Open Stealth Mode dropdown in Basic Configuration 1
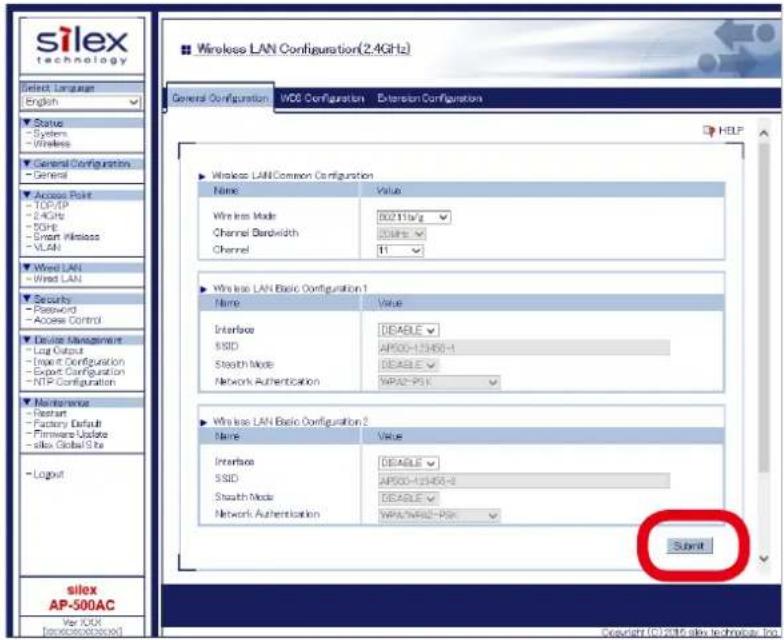This screenshot has width=784, height=640. (x=408, y=364)
